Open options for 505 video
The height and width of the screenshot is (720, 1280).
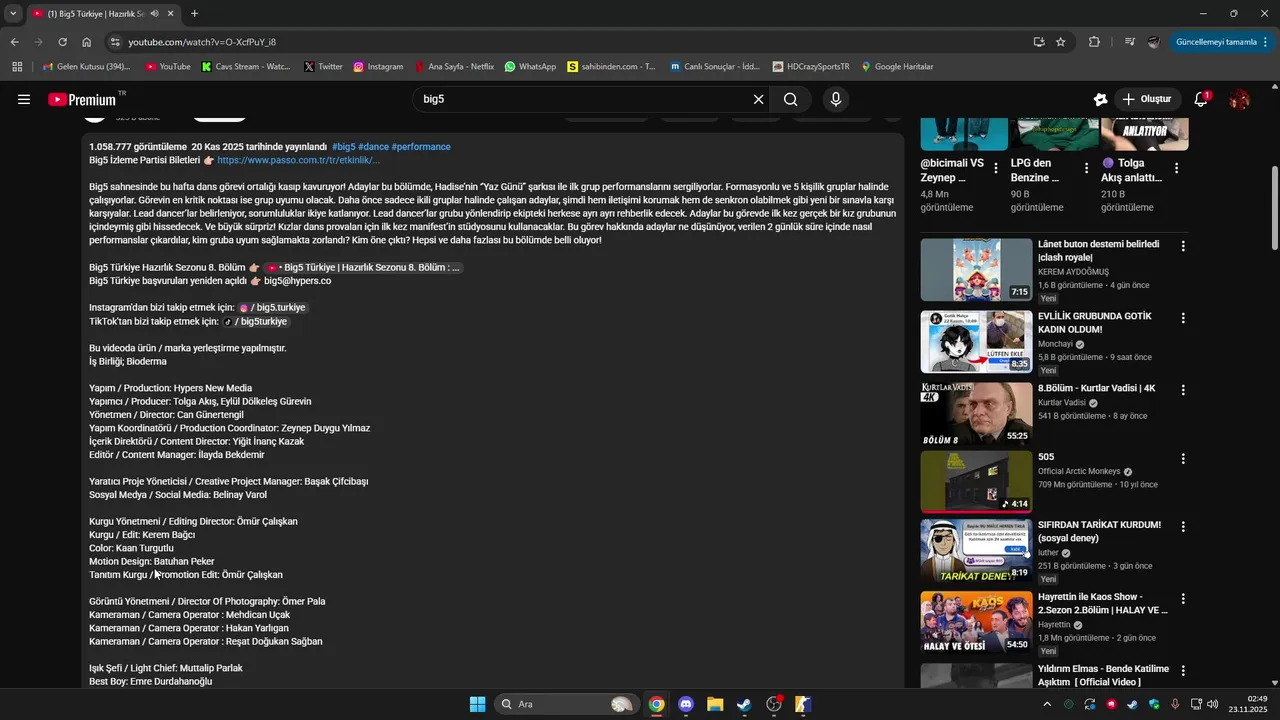[1183, 459]
